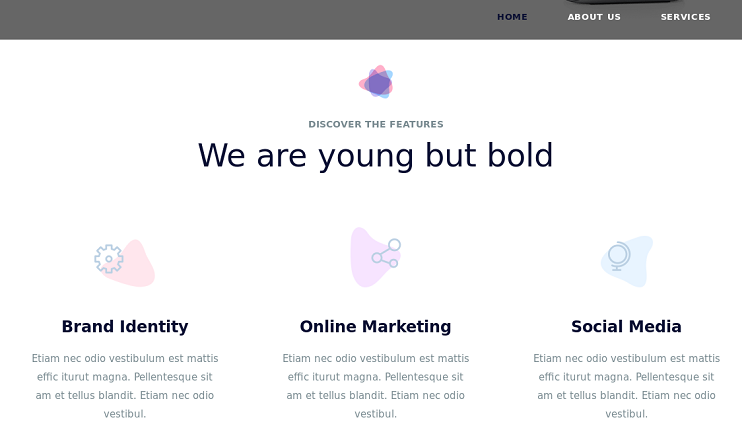Click the share icon above Online Marketing
742x434 pixels.
[386, 253]
